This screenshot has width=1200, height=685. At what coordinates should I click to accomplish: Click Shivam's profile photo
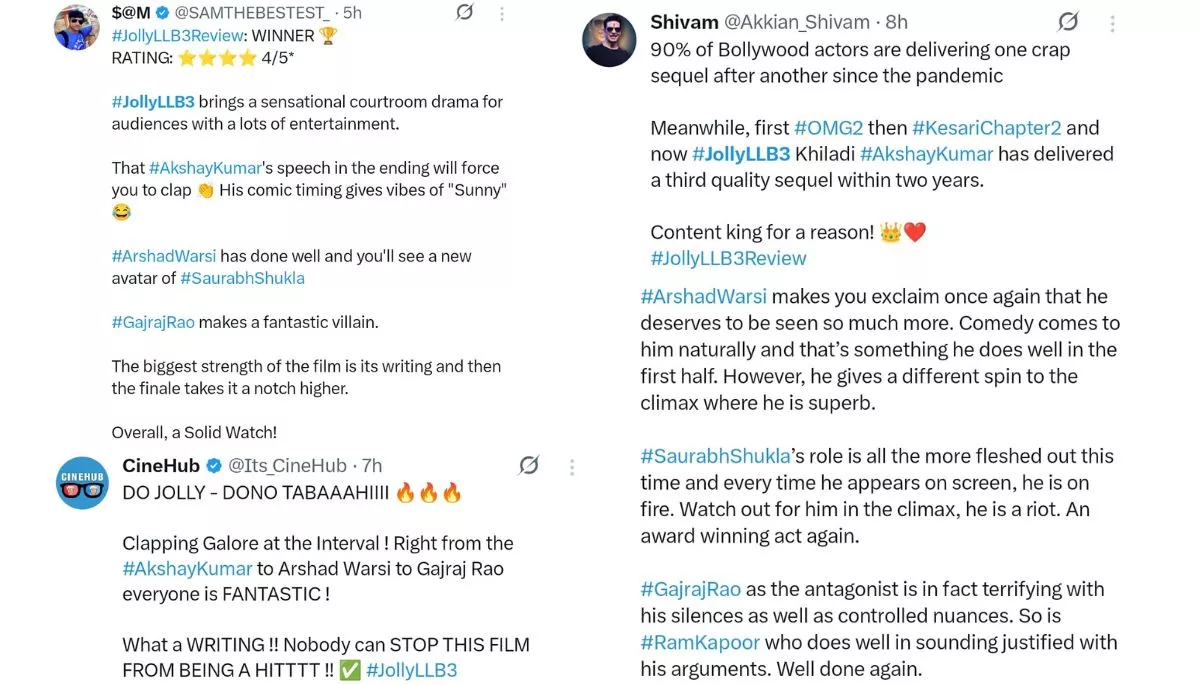click(609, 40)
